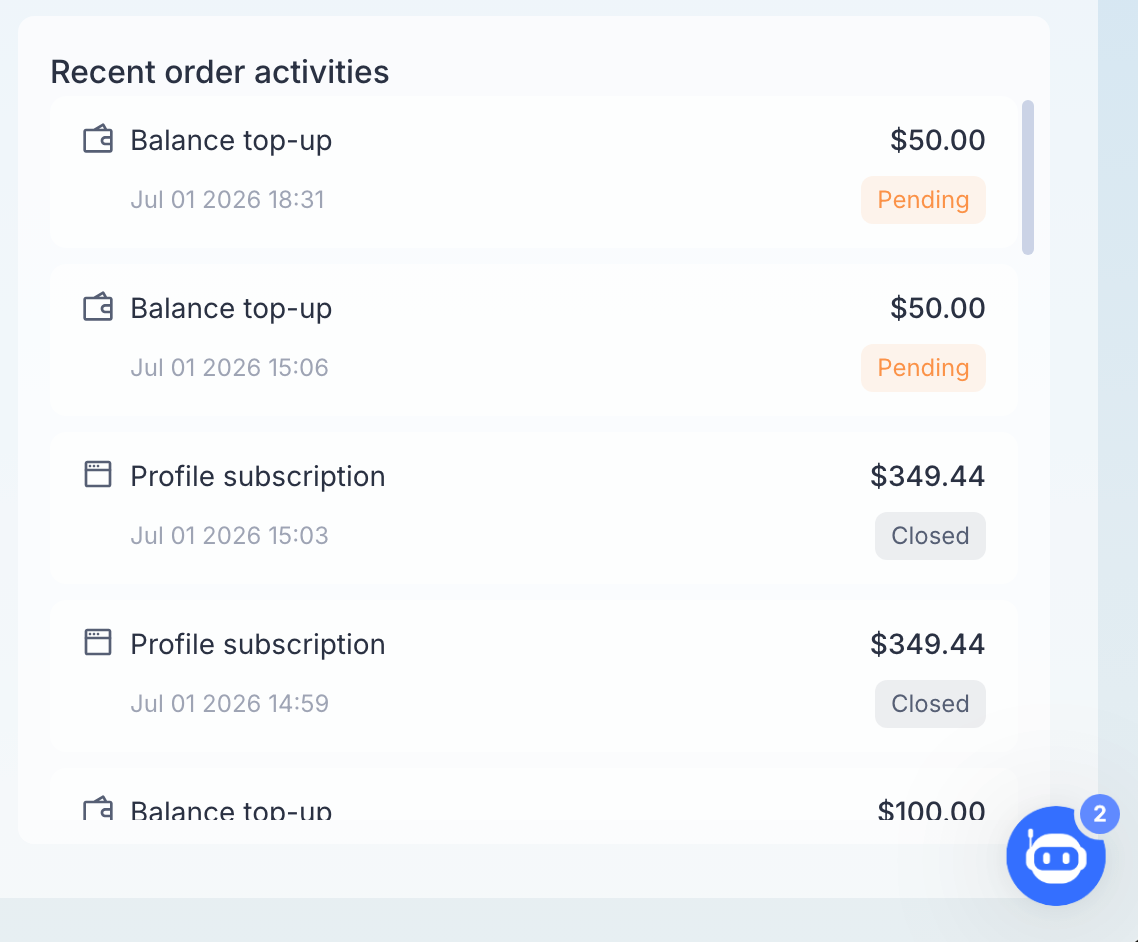The width and height of the screenshot is (1138, 942).
Task: Click the $50.00 amount on 18:31 order
Action: point(938,140)
